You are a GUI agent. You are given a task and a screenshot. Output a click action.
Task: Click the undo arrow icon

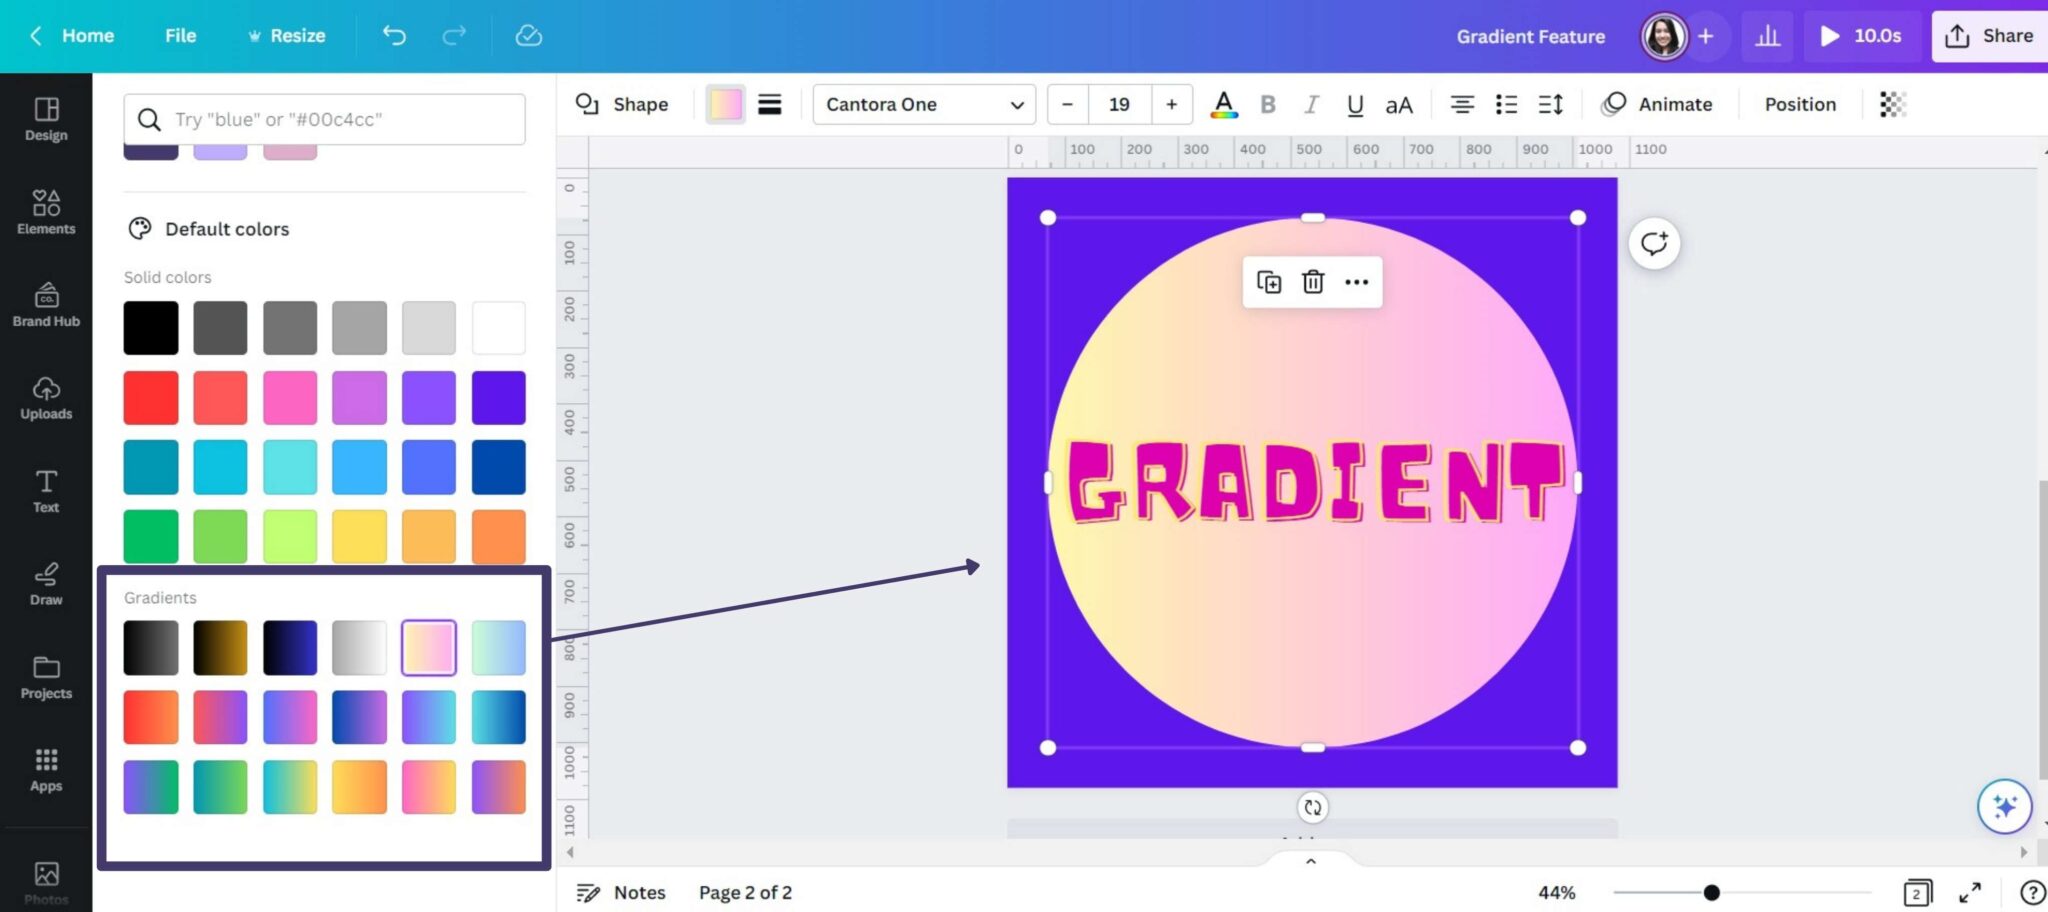[394, 36]
